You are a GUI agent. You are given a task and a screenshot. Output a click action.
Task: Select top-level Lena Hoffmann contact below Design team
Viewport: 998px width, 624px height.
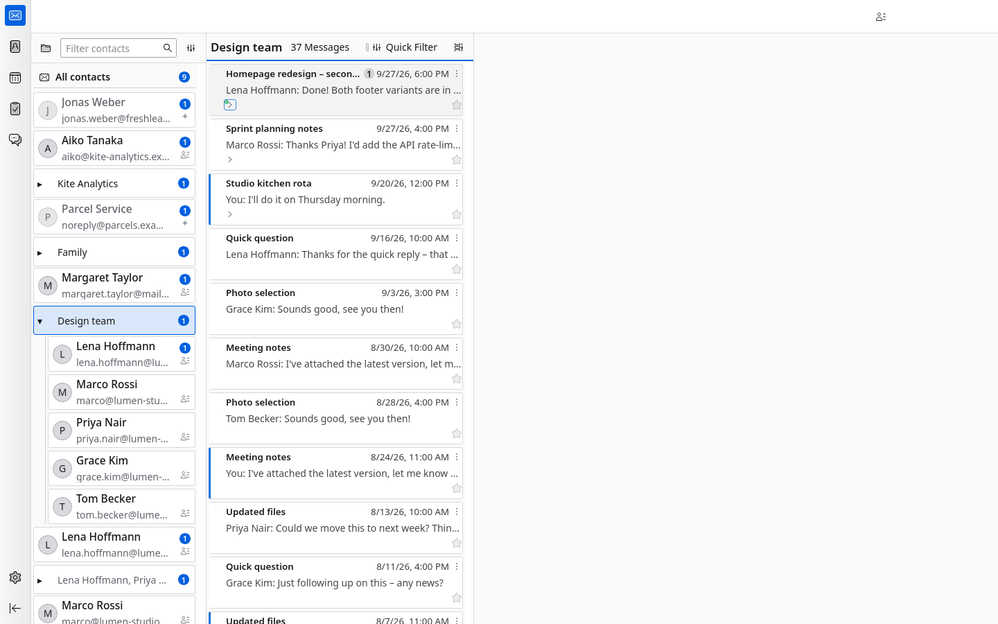point(114,544)
